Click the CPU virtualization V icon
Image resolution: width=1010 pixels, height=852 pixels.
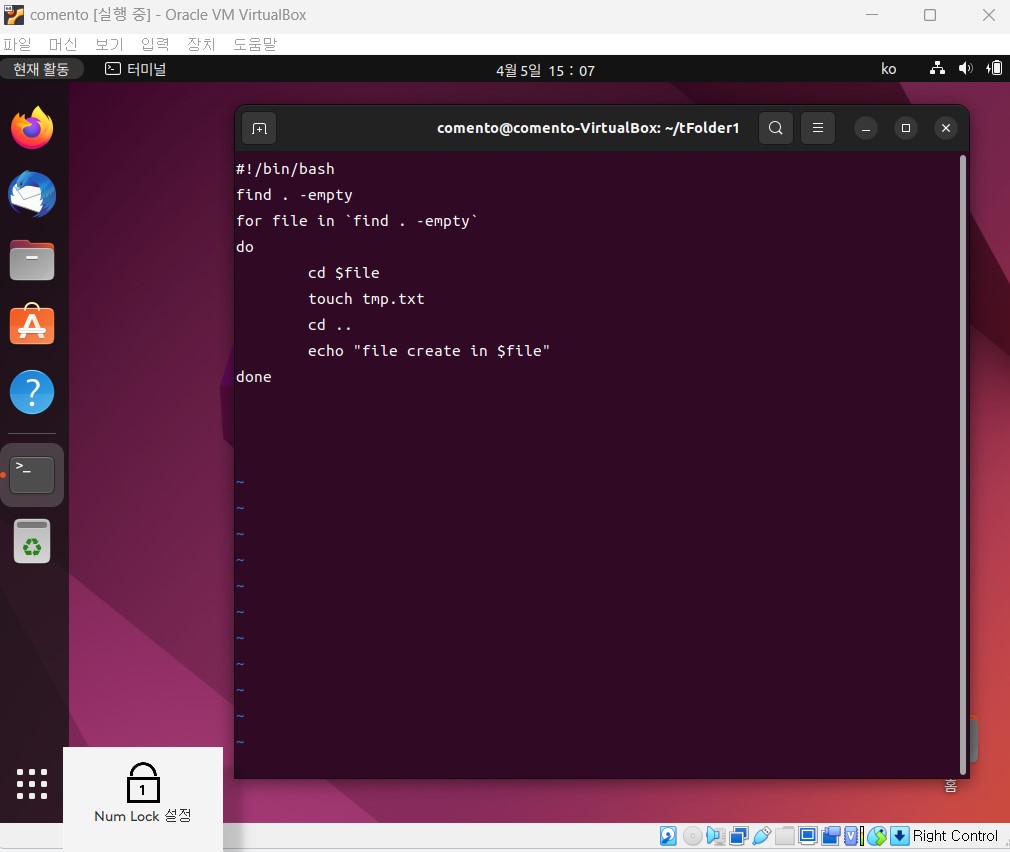coord(851,836)
